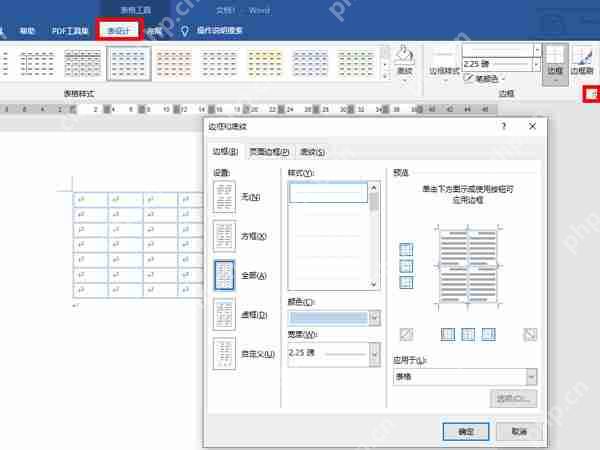Activate the 边框刷 border painter tool
Image resolution: width=600 pixels, height=450 pixels.
[x=582, y=61]
